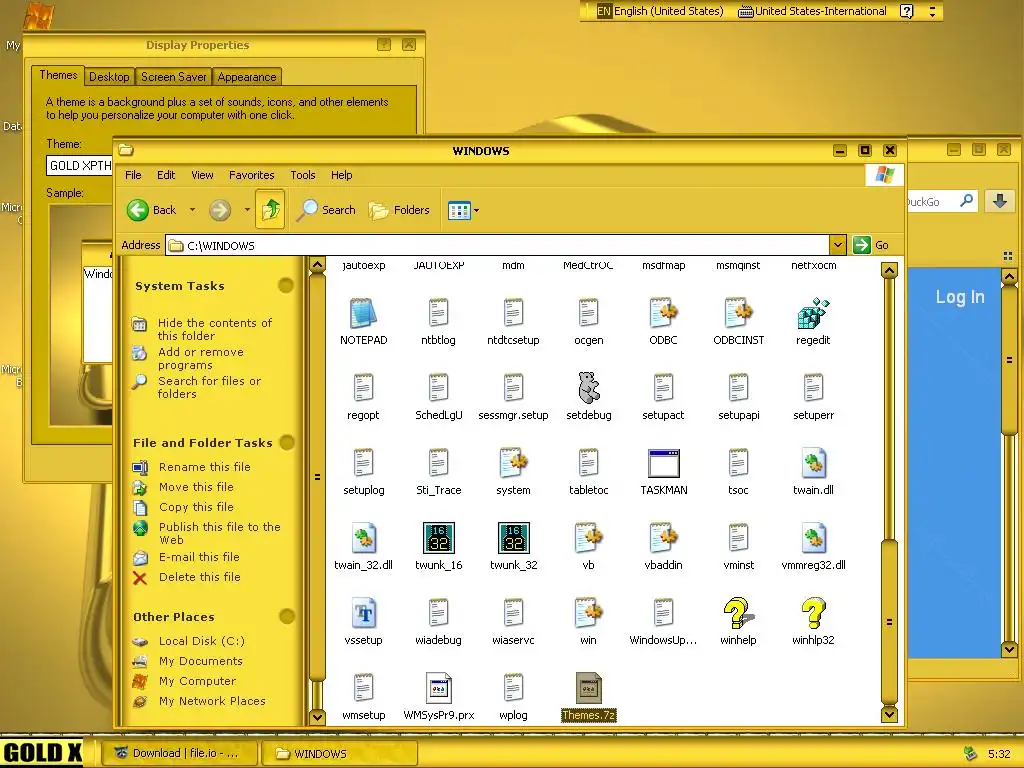1024x768 pixels.
Task: Open My Network Places link
Action: (212, 701)
